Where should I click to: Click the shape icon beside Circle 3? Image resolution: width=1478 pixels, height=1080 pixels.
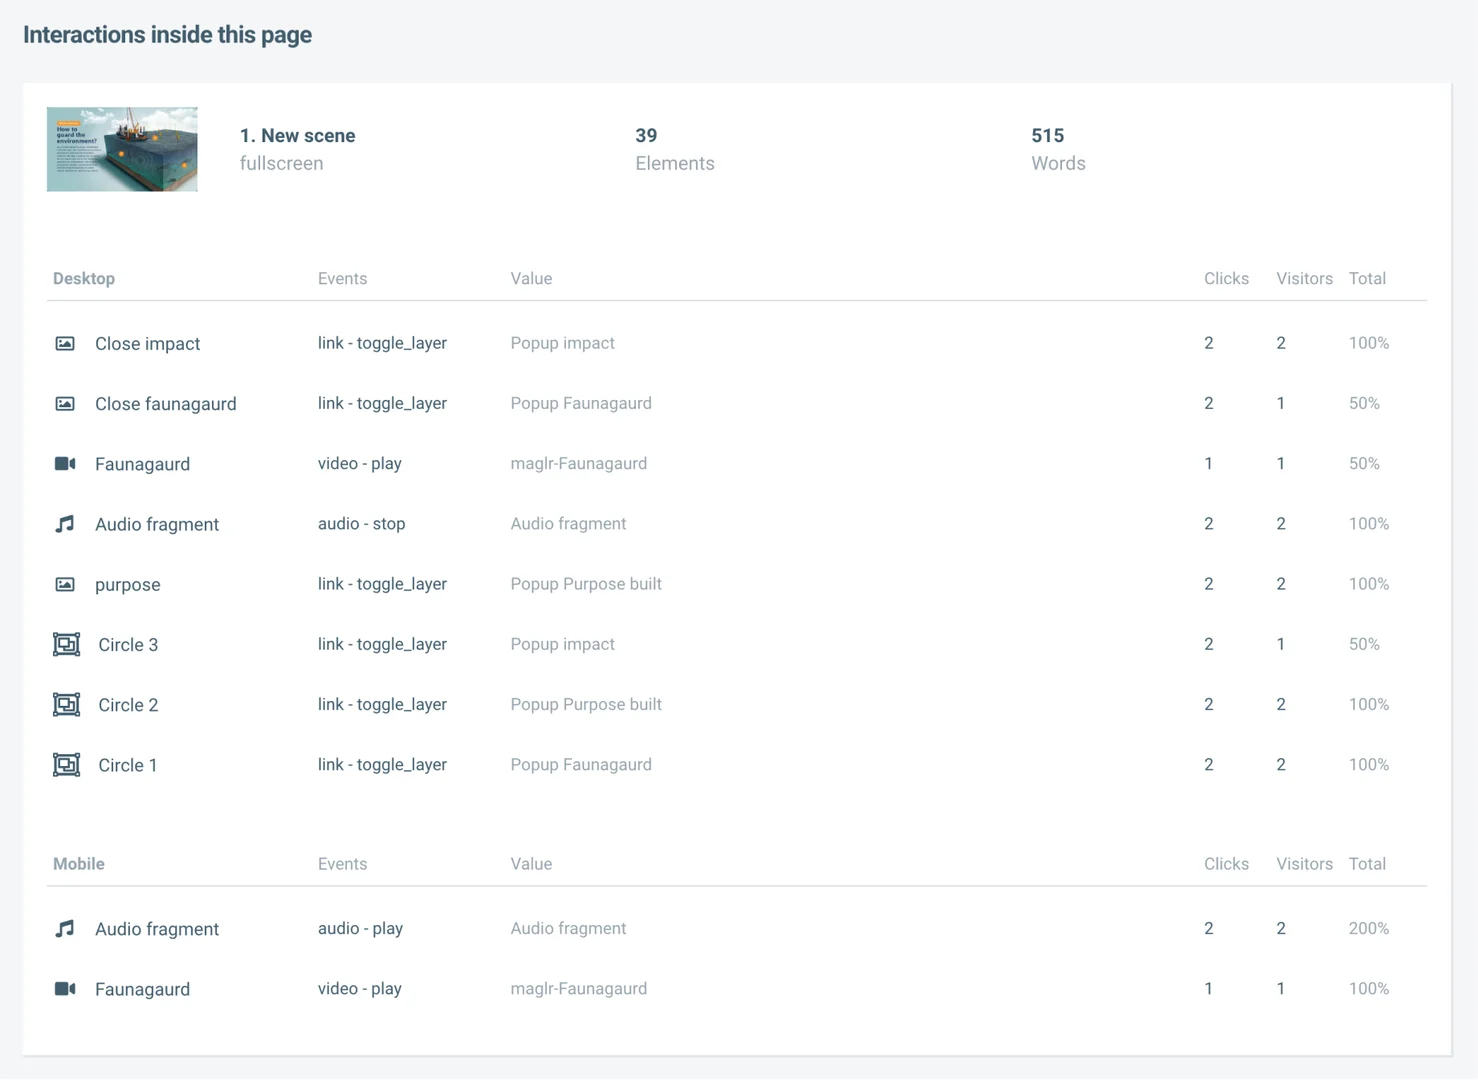point(66,644)
